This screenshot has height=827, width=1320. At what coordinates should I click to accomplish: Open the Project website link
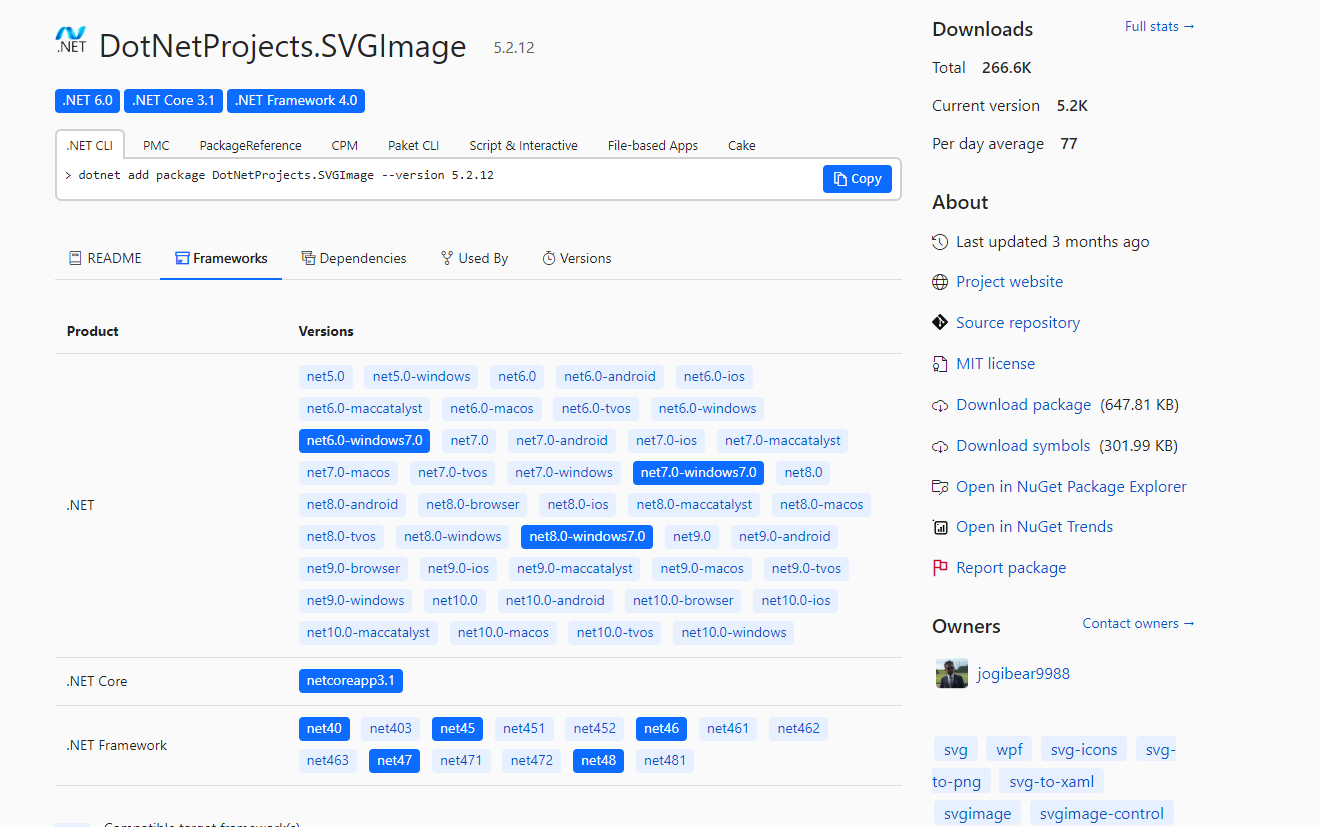1009,282
